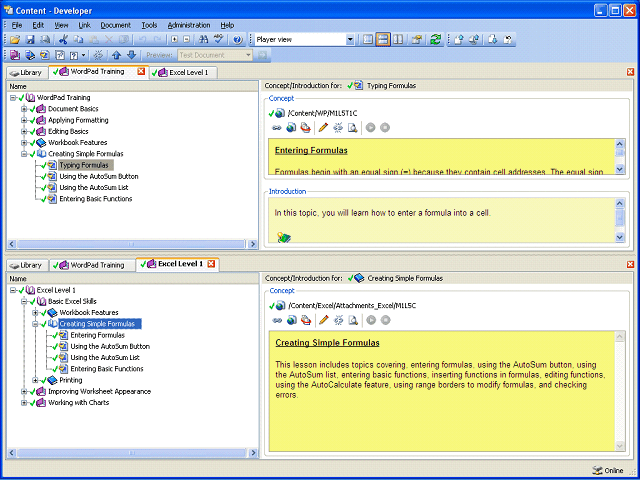
Task: Collapse the Basic Excel Skills node
Action: tap(24, 301)
